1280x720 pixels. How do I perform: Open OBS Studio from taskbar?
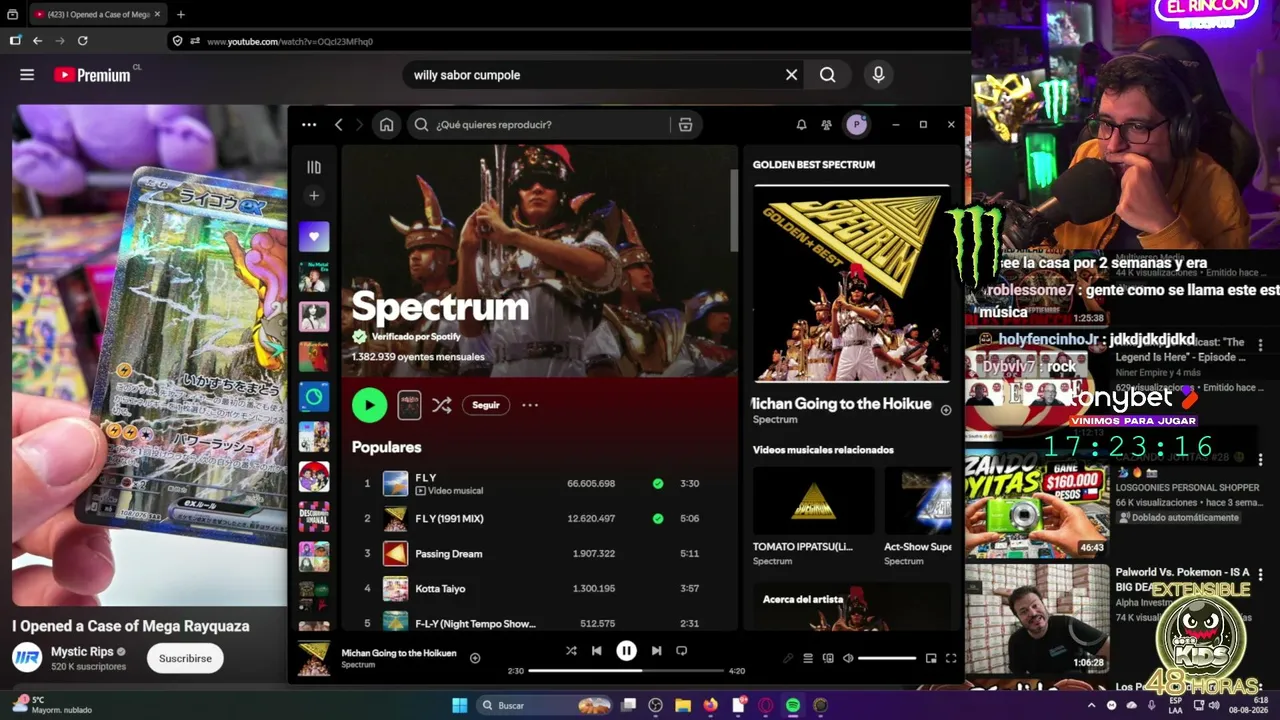point(656,705)
